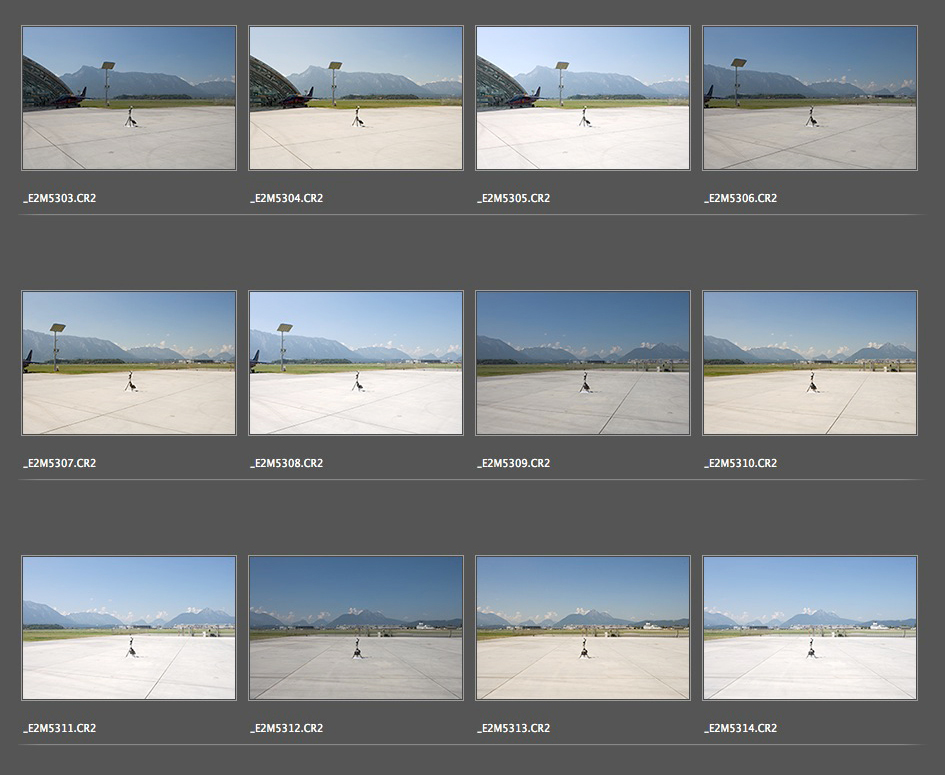This screenshot has height=775, width=945.
Task: Select the _E2M5312.CR2 image thumbnail
Action: pos(356,628)
